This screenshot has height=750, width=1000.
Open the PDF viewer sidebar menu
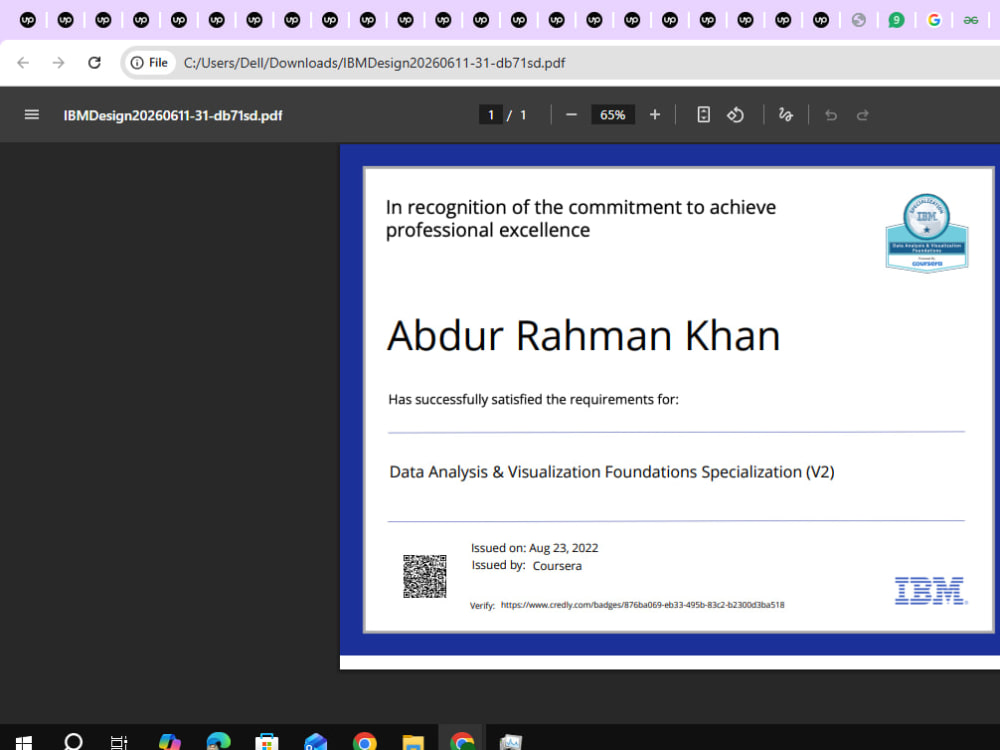click(31, 115)
